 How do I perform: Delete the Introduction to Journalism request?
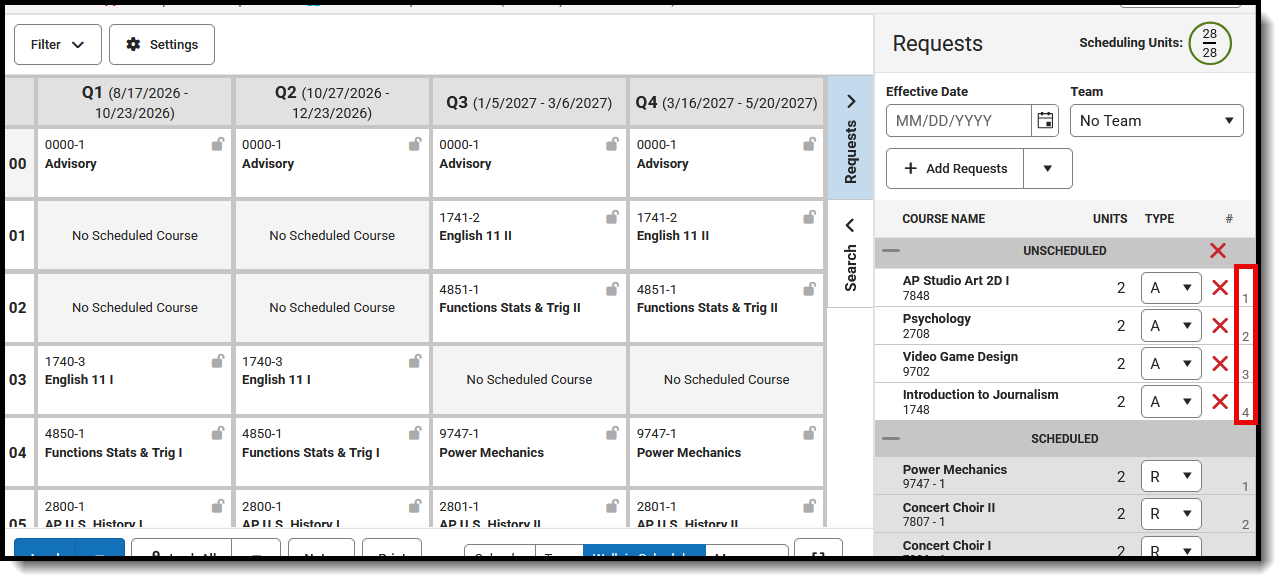(x=1220, y=402)
